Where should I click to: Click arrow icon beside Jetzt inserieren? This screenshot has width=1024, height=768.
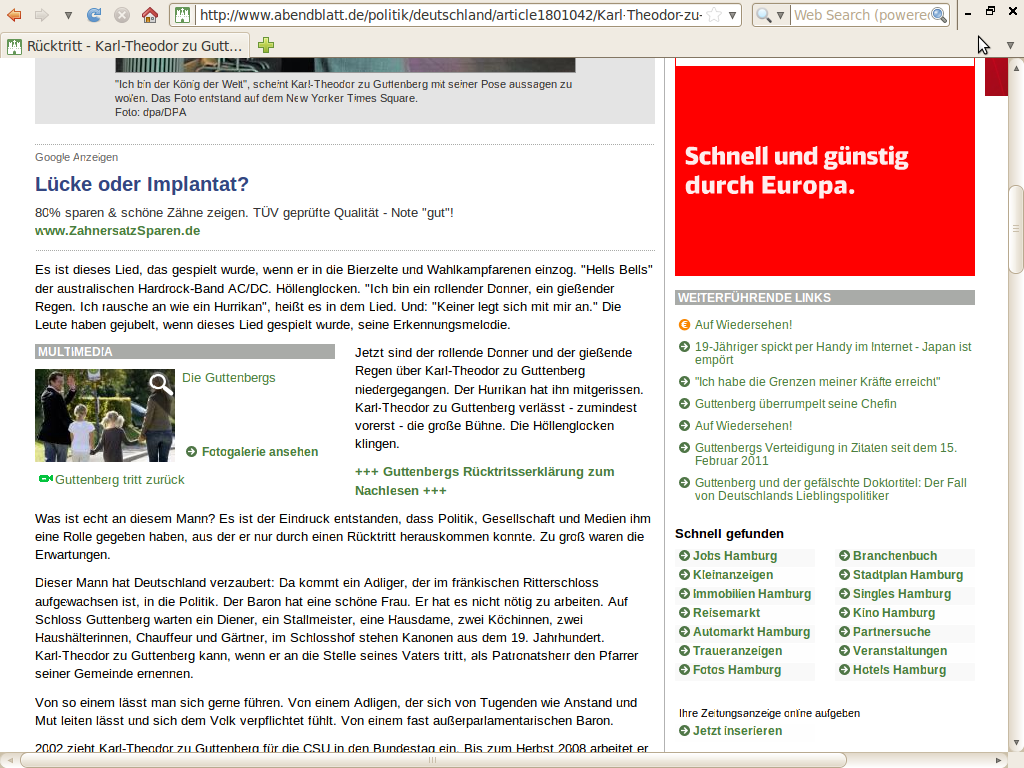click(684, 731)
